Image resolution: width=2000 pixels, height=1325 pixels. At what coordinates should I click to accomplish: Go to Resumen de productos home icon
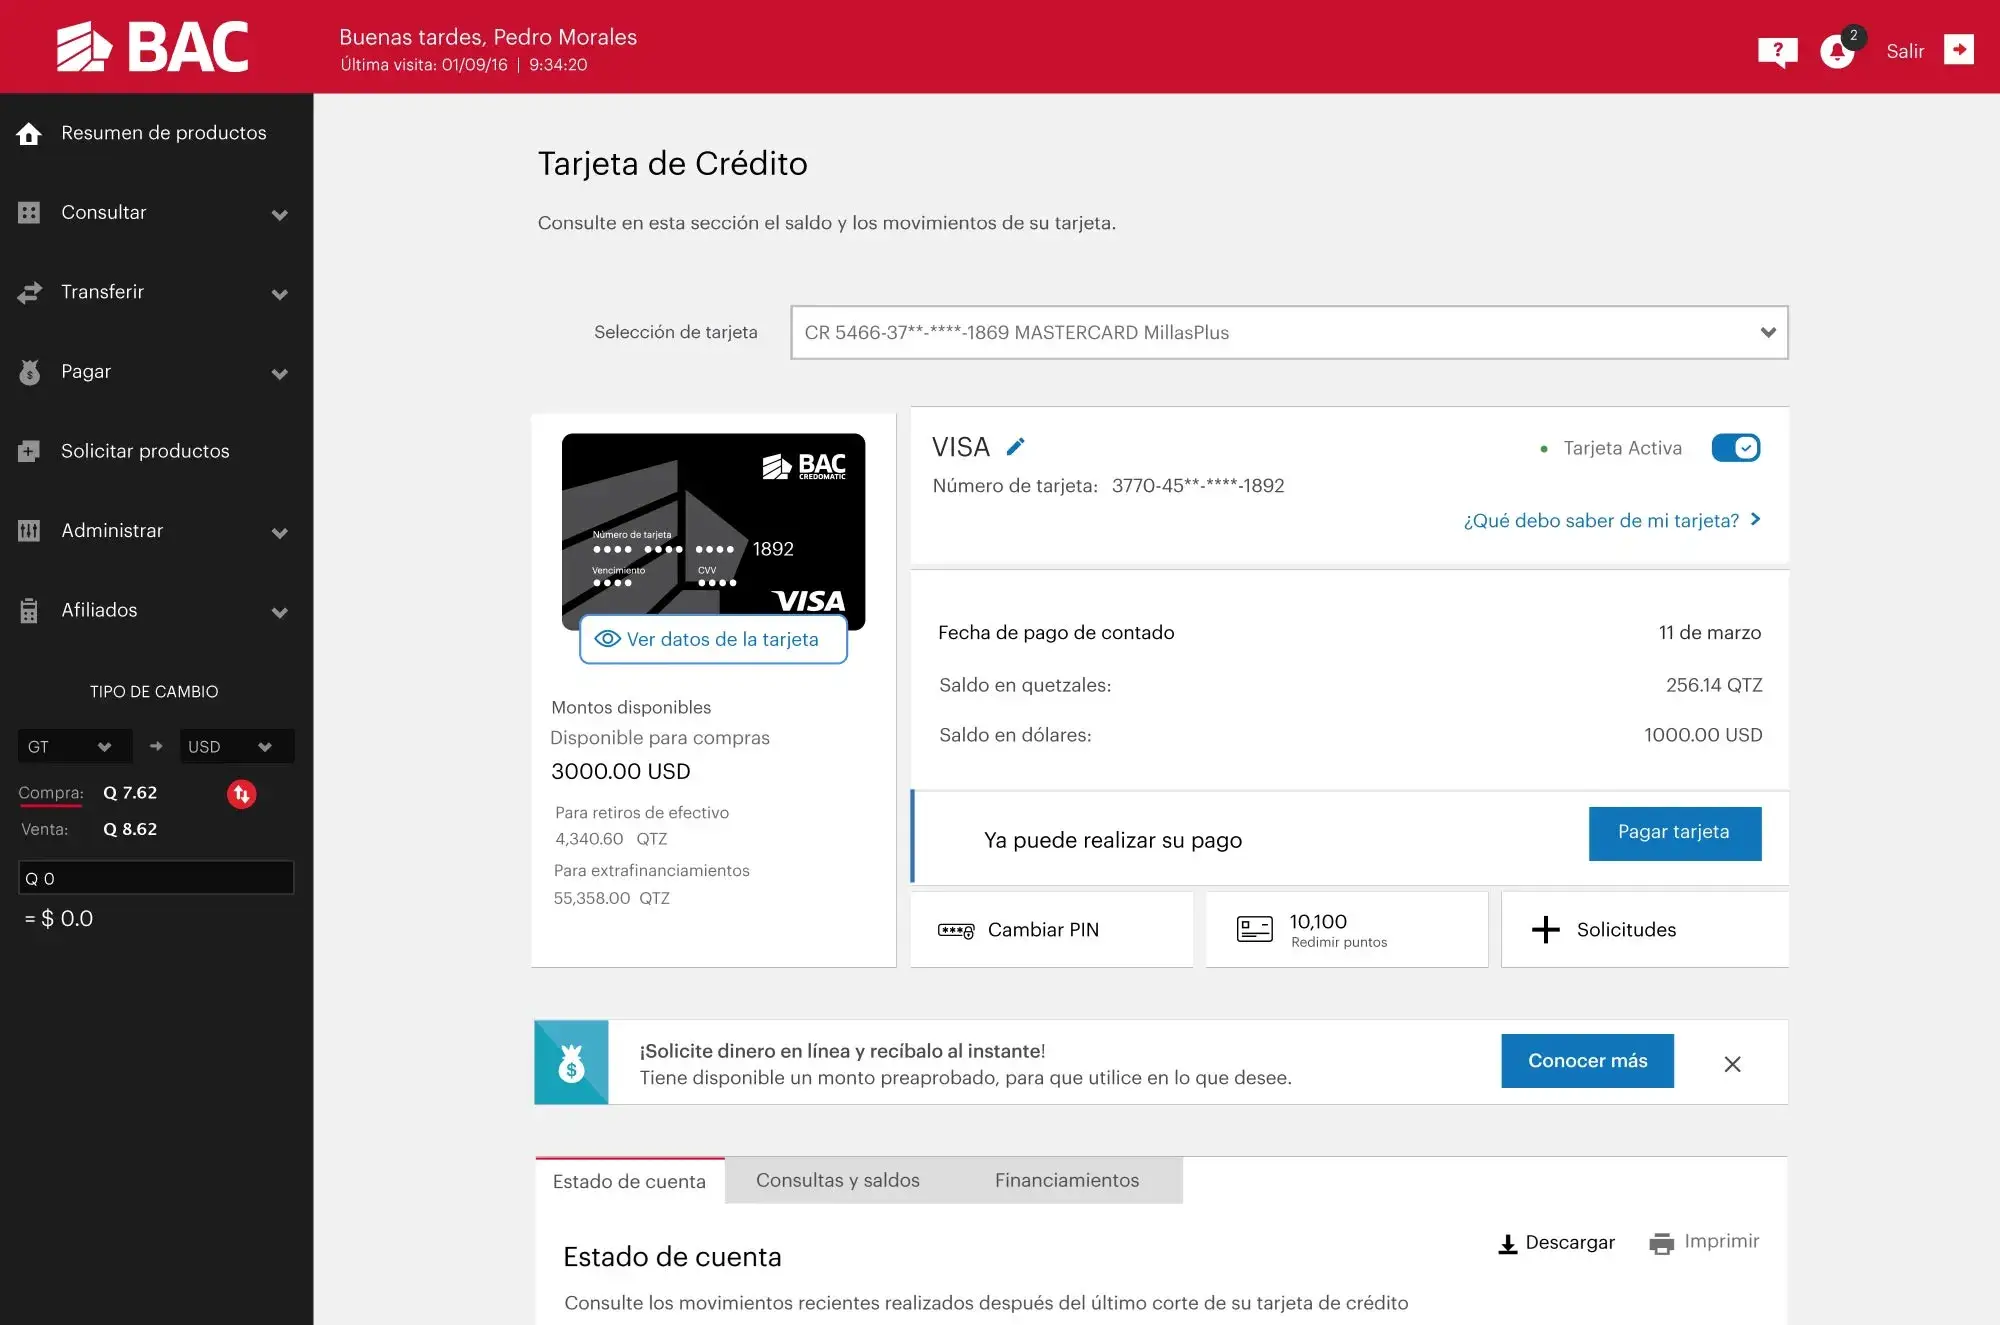pyautogui.click(x=29, y=133)
